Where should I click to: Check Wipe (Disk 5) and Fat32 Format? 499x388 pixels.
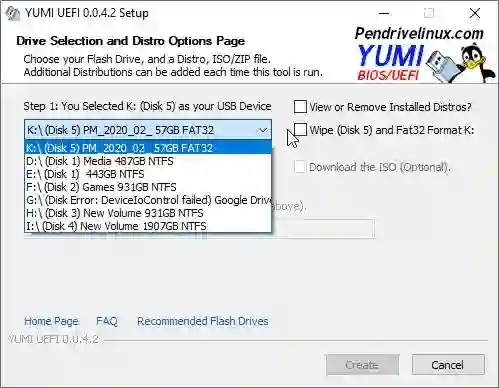click(300, 130)
